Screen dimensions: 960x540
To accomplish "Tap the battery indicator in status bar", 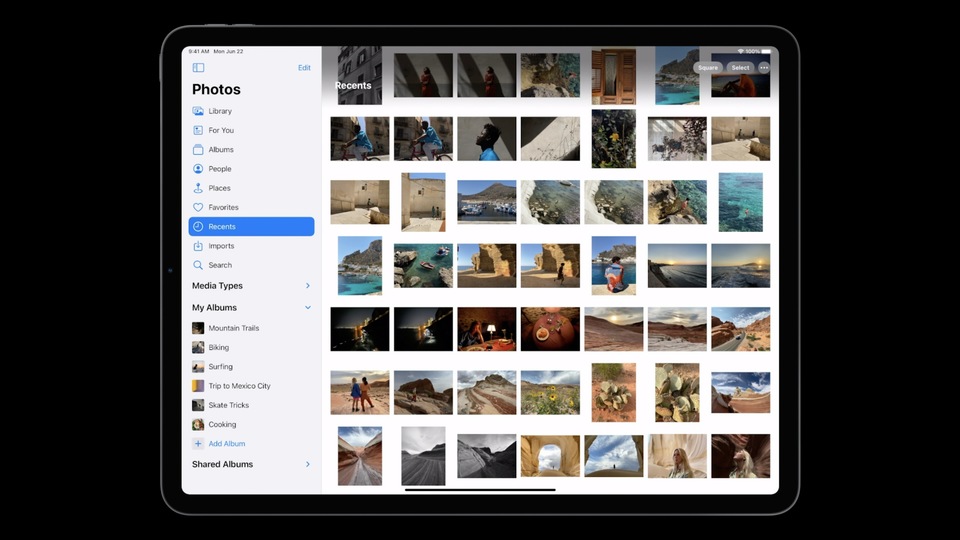I will (766, 51).
